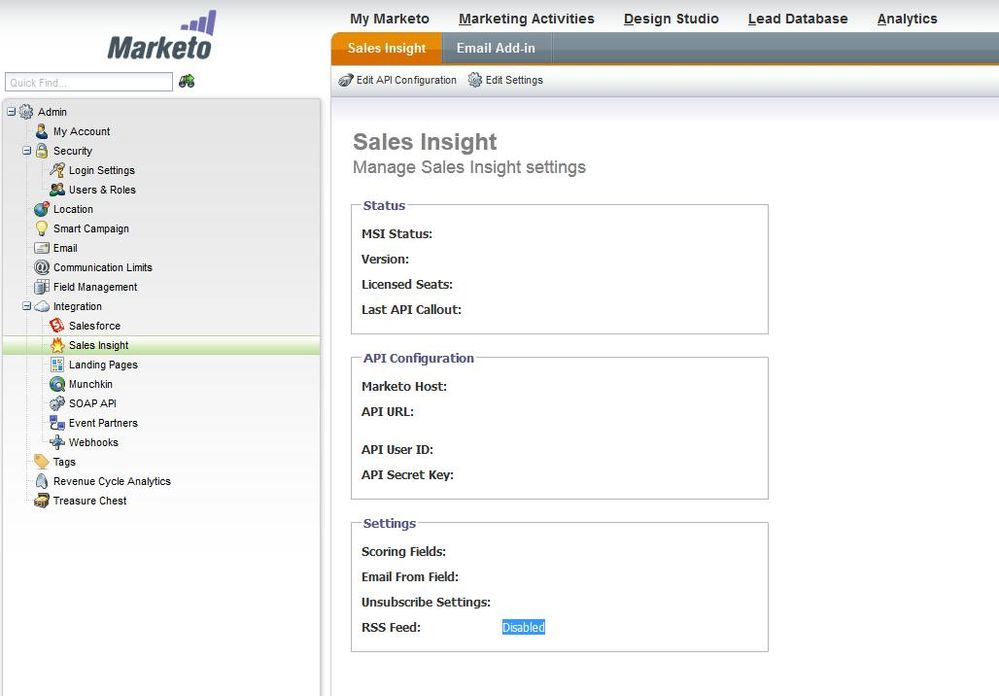999x696 pixels.
Task: Click the highlighted Disabled RSS Feed value
Action: tap(523, 627)
